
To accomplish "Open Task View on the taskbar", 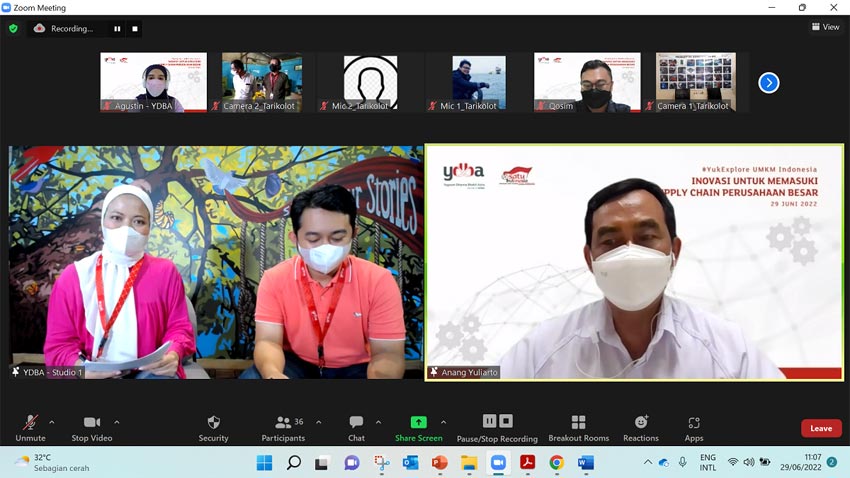I will pyautogui.click(x=322, y=463).
